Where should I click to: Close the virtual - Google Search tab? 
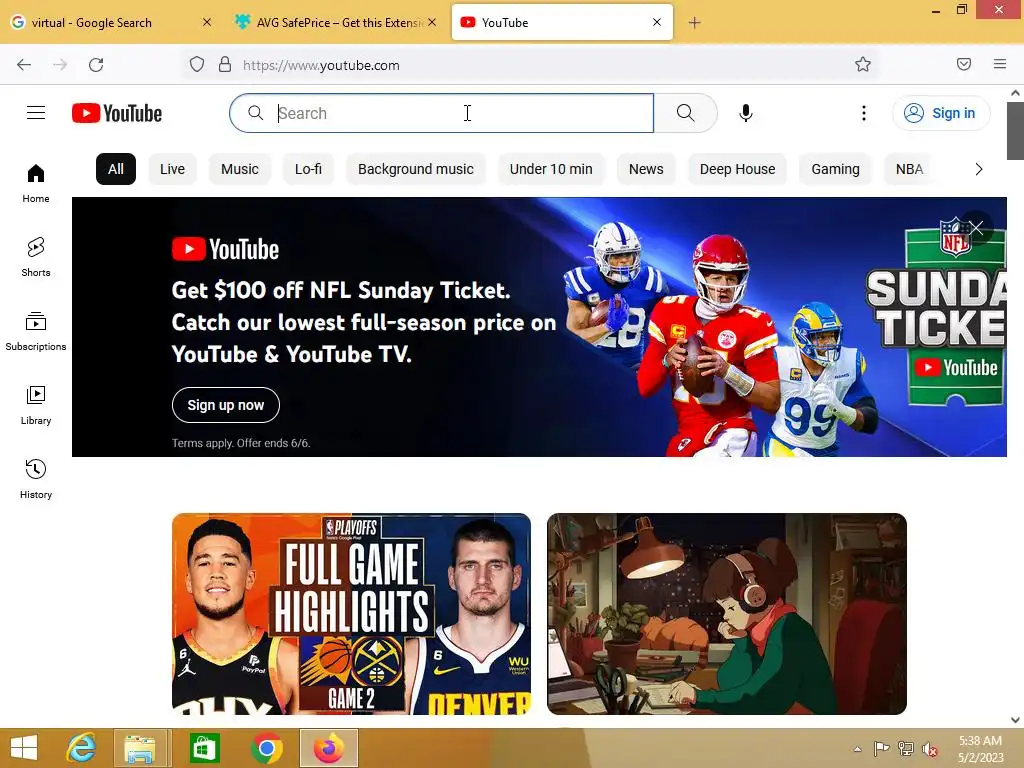206,22
